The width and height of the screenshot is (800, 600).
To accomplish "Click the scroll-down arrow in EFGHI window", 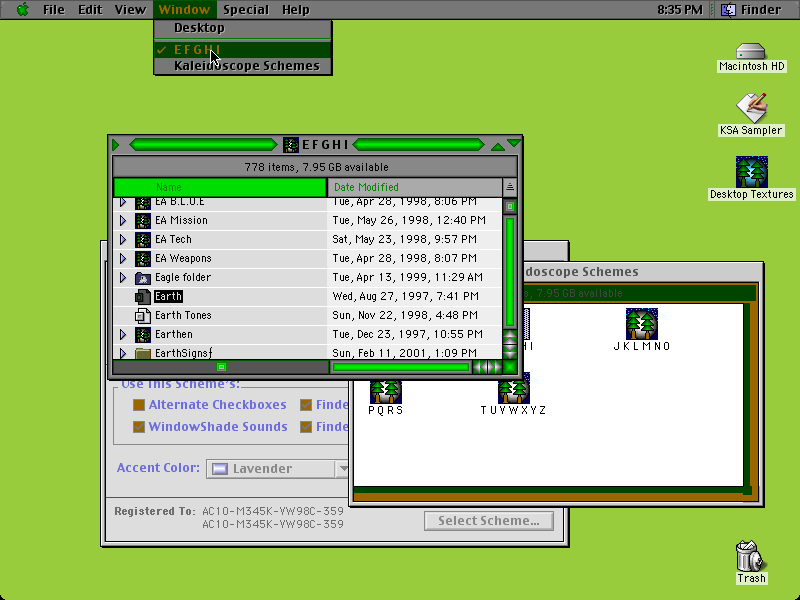I will tap(510, 352).
